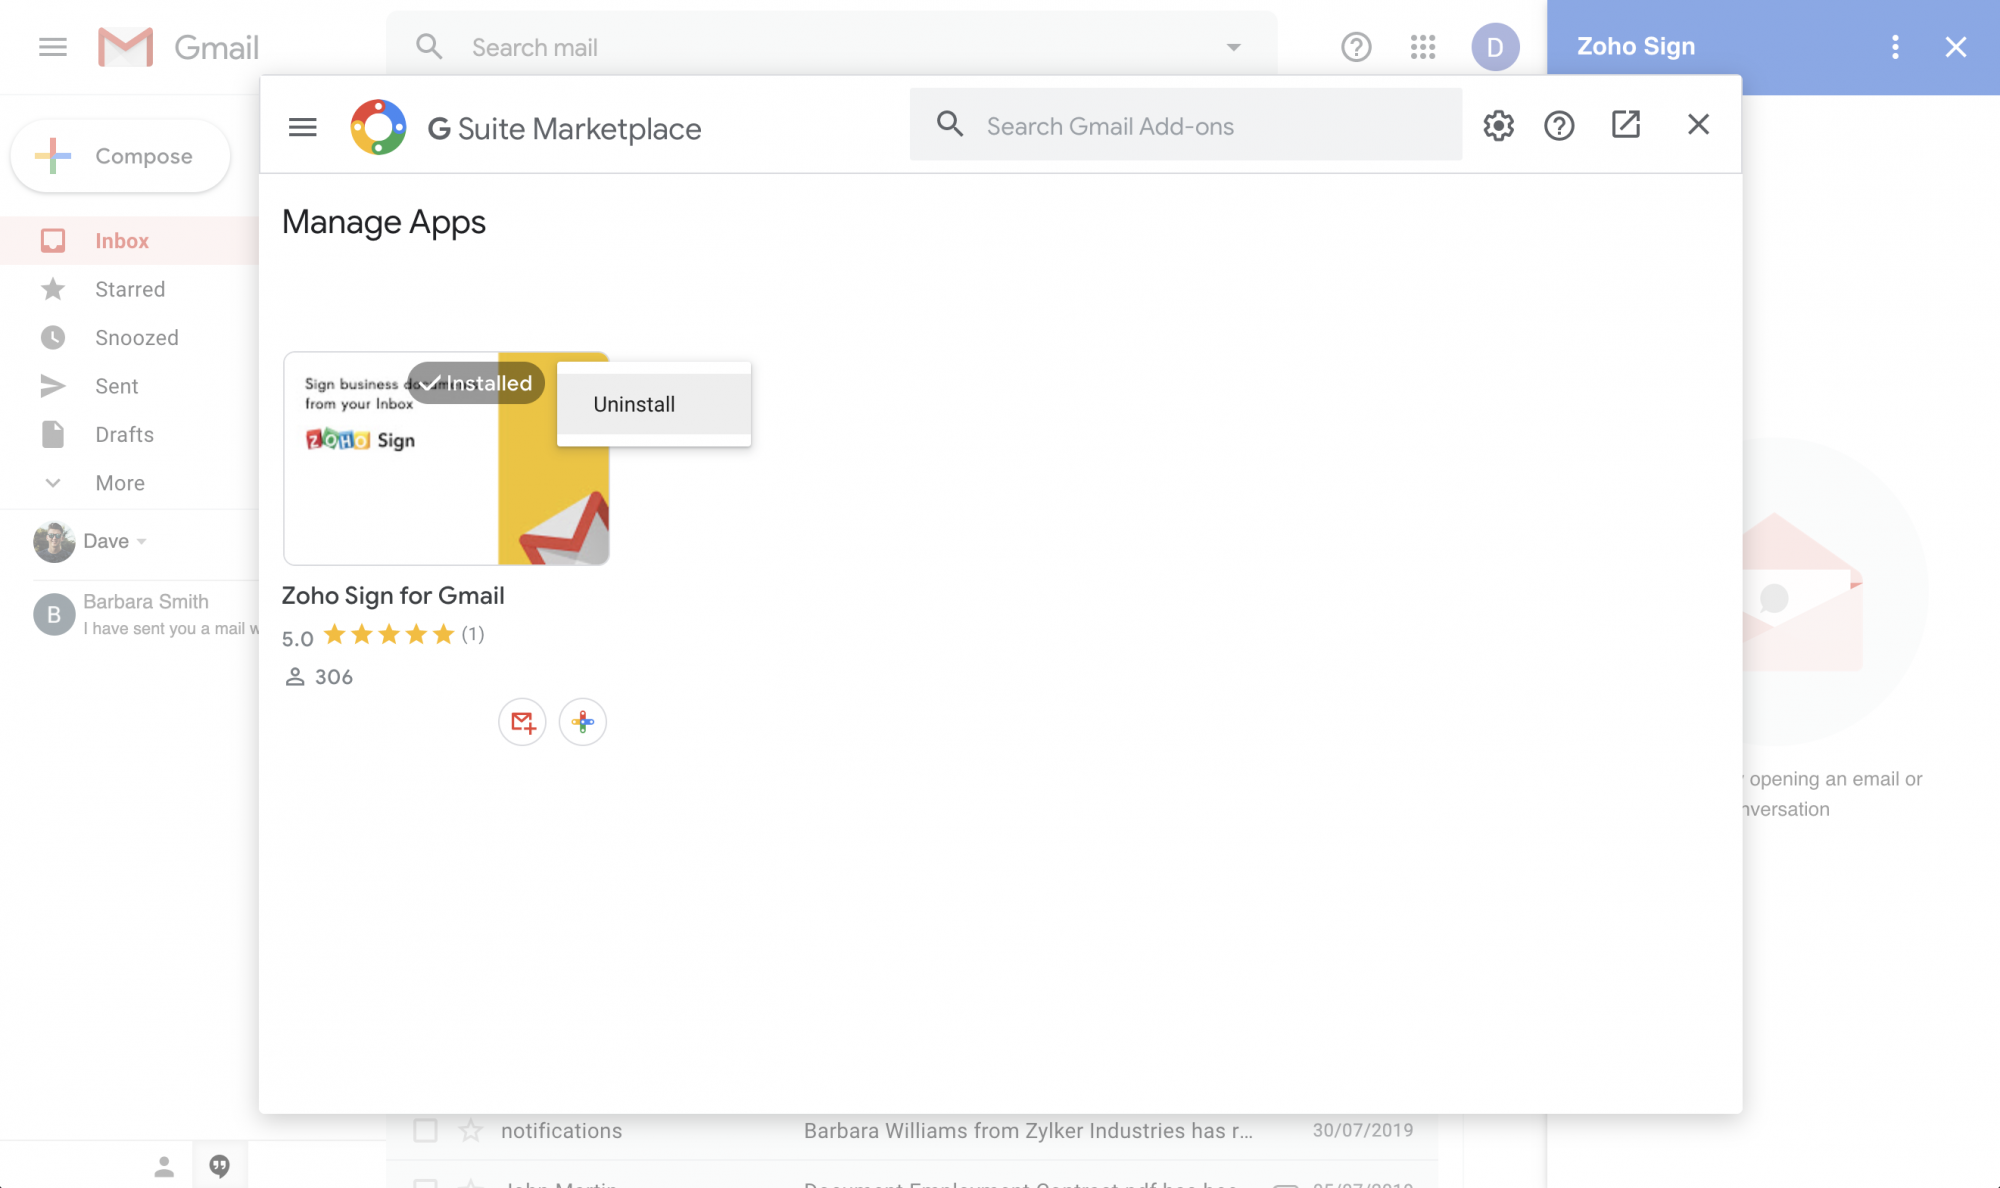Screen dimensions: 2000x1188
Task: Click the Gmail add-on badge icon
Action: pos(522,721)
